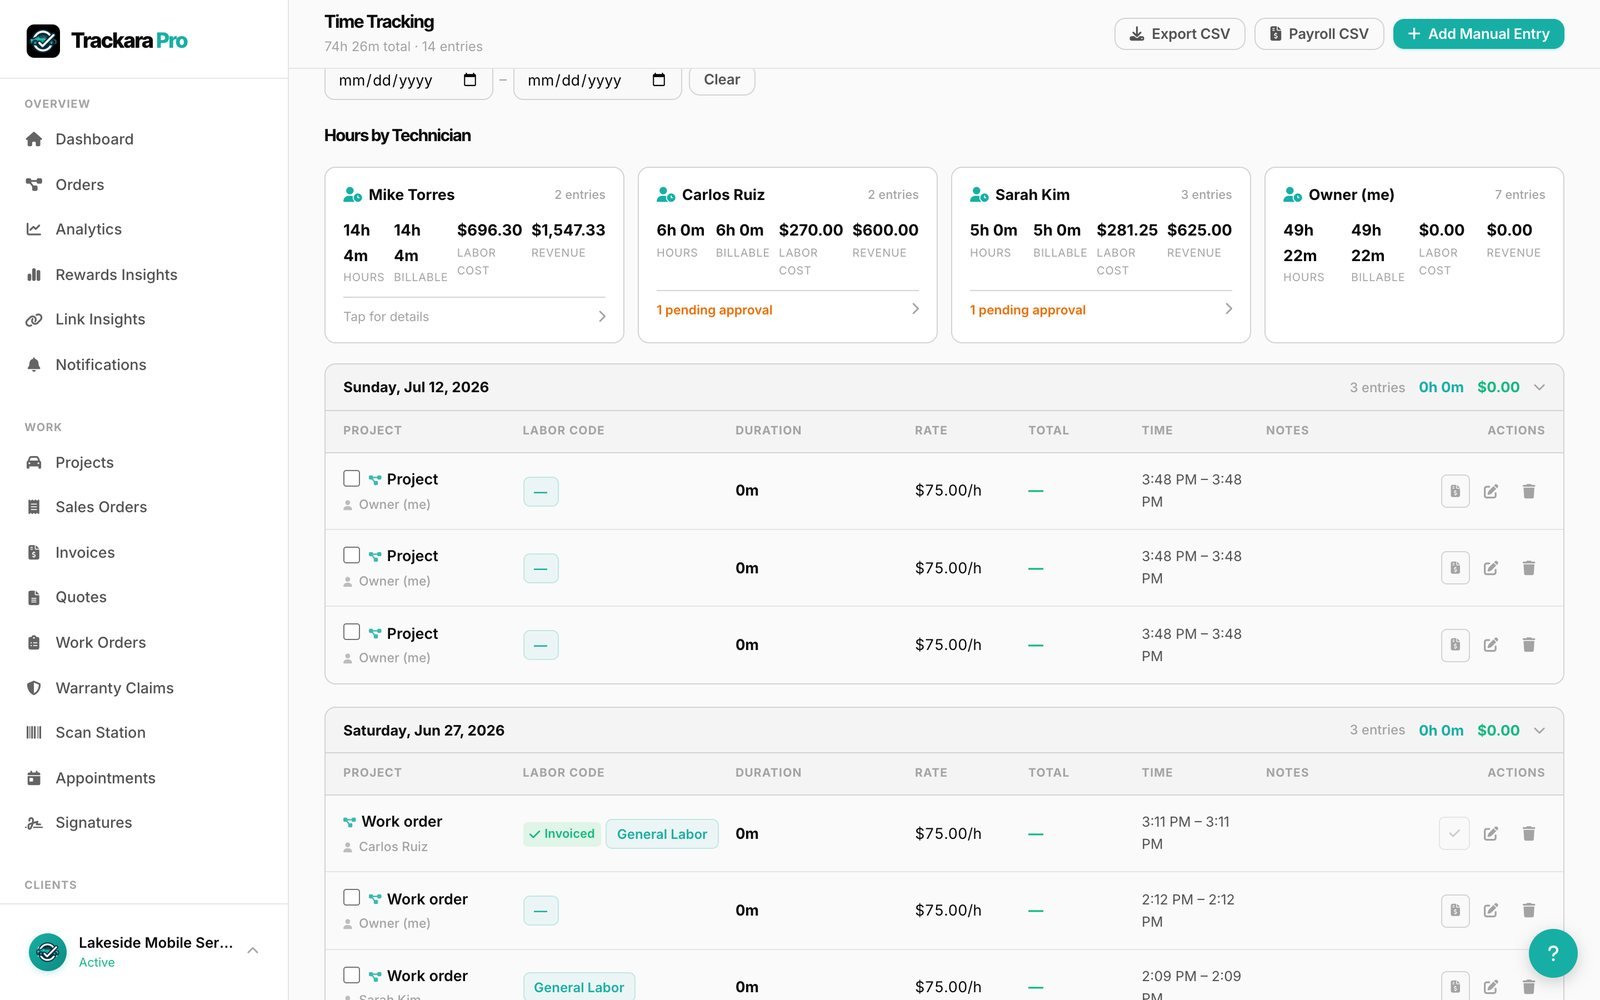Click the Payroll CSV button

(x=1319, y=34)
